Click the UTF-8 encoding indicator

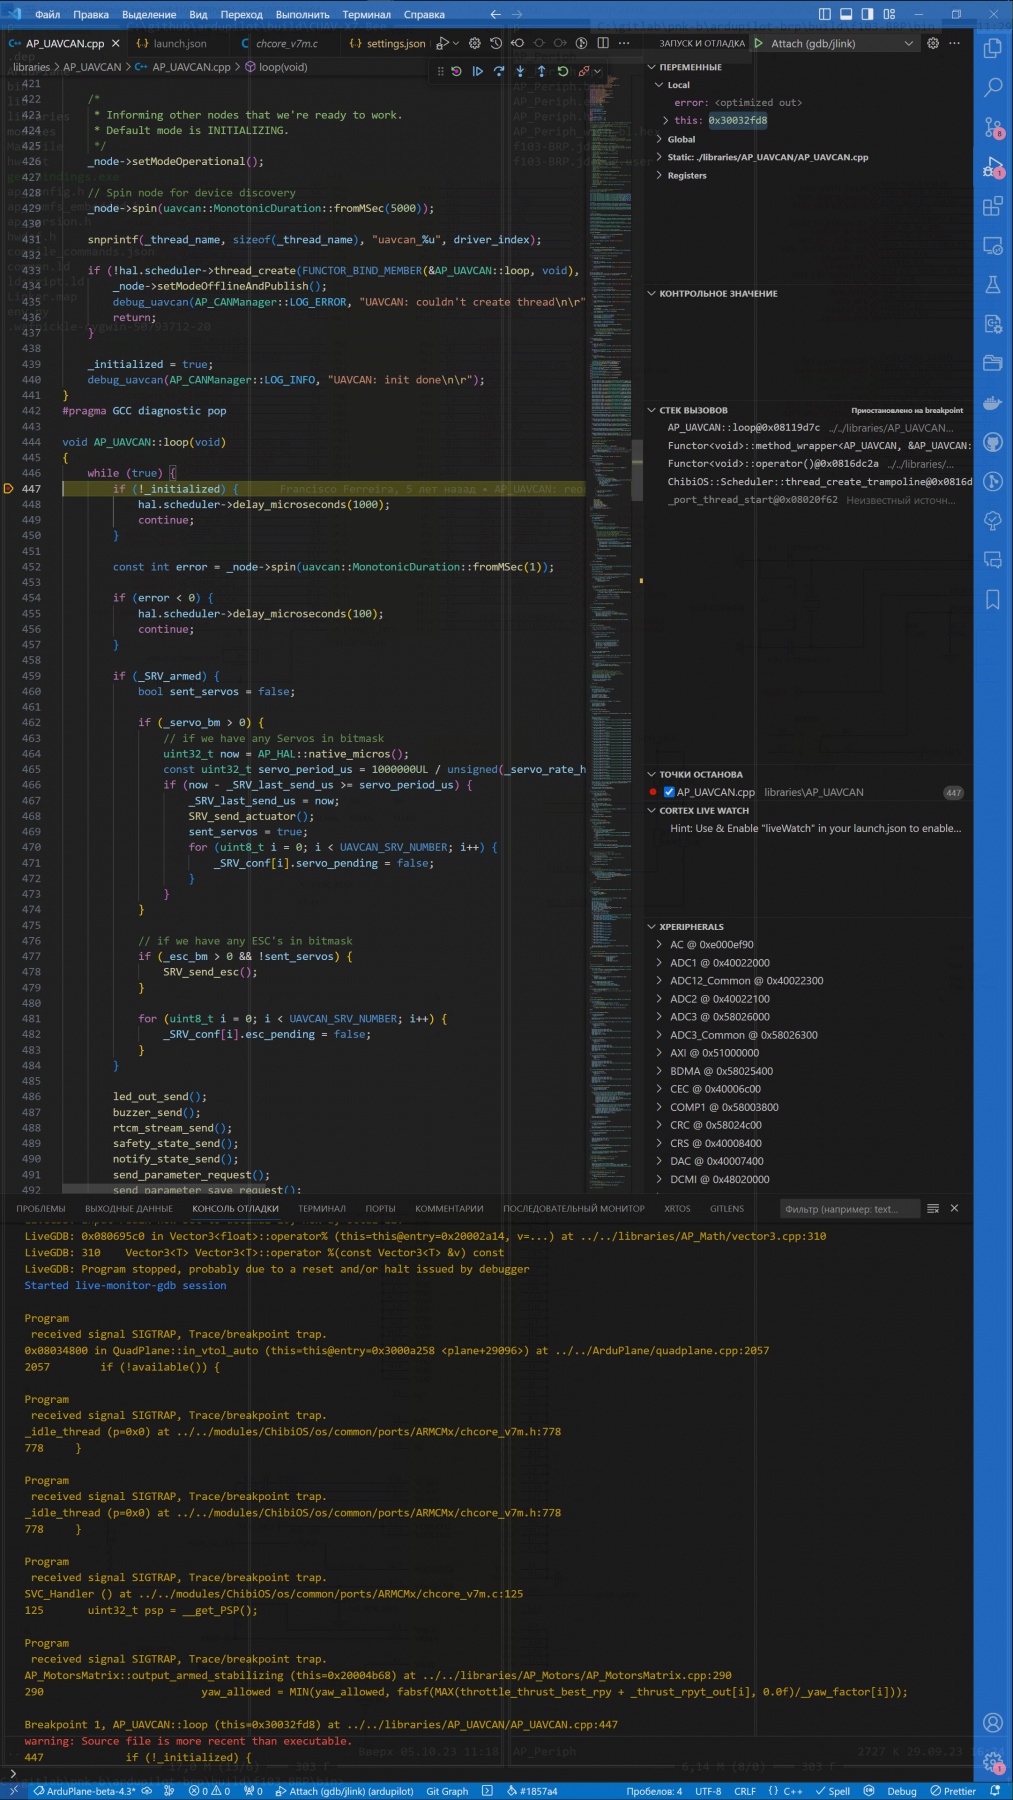point(708,1791)
